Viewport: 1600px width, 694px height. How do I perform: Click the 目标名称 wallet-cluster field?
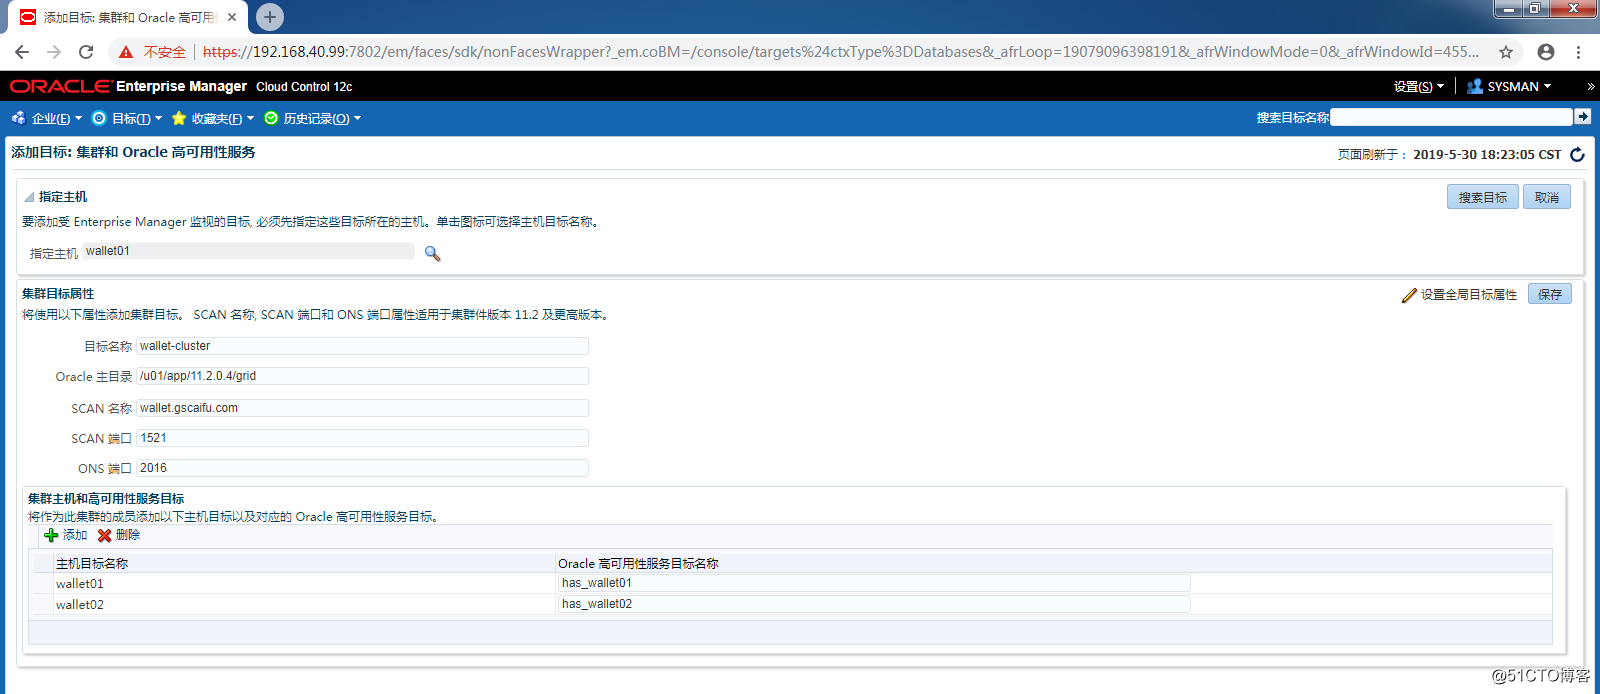point(362,346)
